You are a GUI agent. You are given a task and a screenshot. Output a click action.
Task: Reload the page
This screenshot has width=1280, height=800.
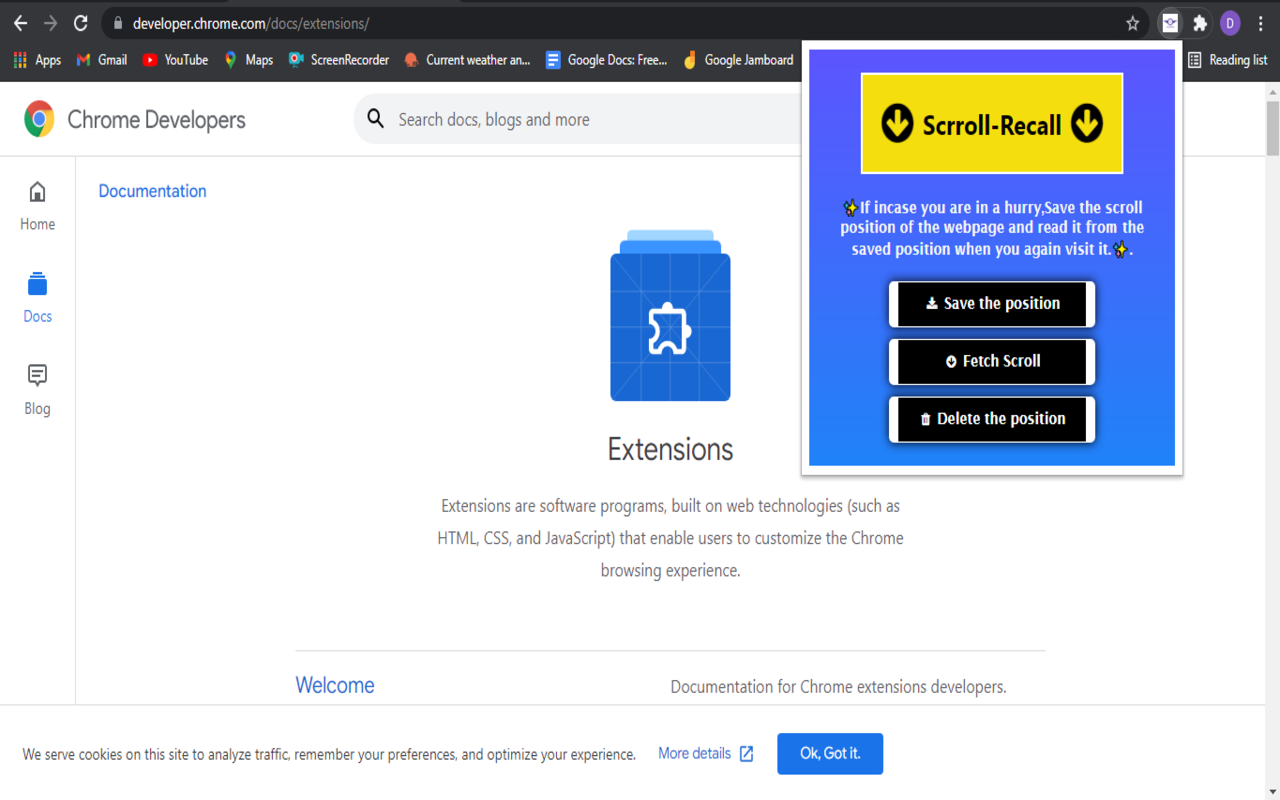pyautogui.click(x=81, y=23)
